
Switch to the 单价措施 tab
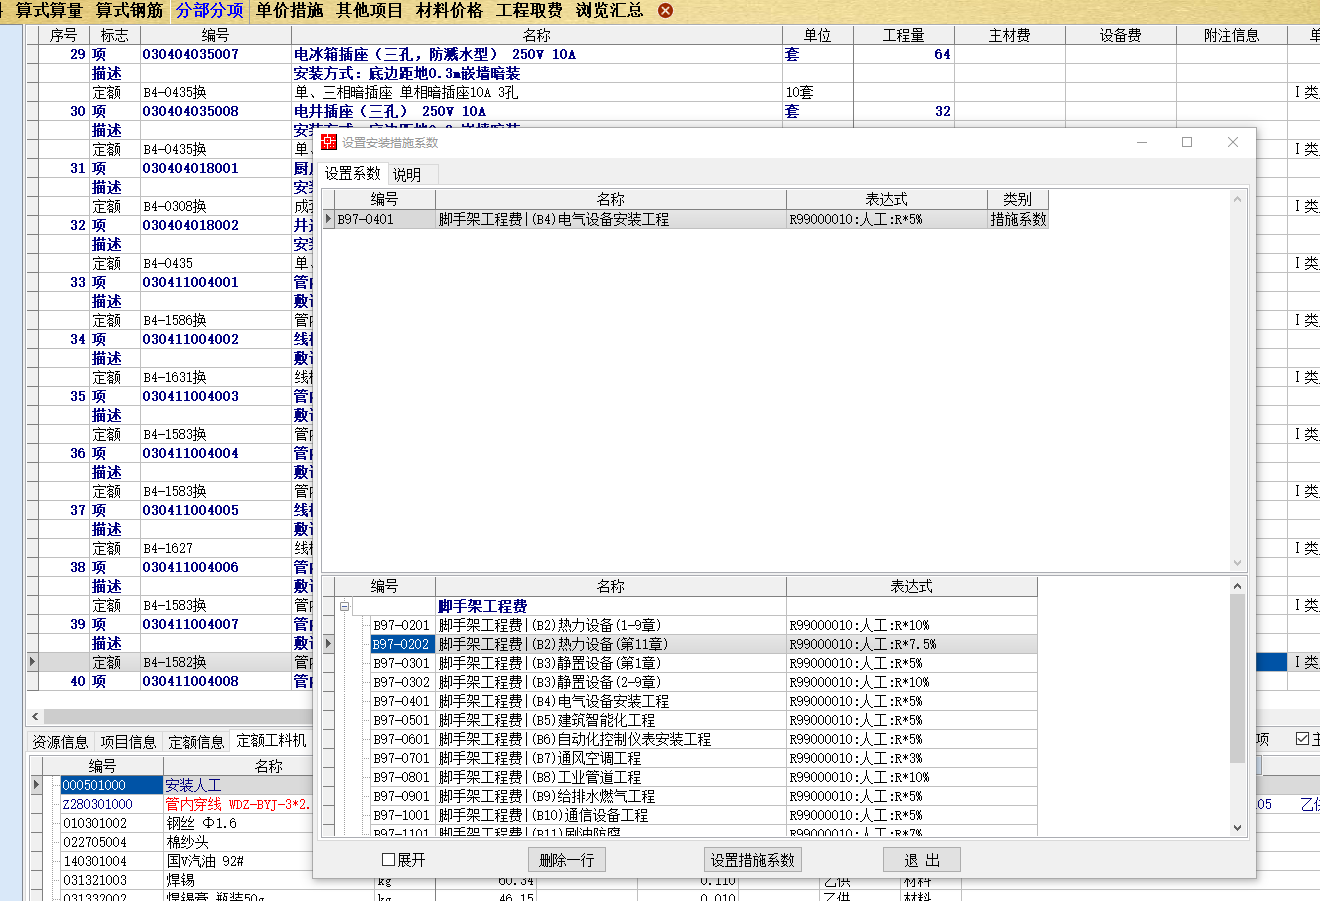(290, 11)
